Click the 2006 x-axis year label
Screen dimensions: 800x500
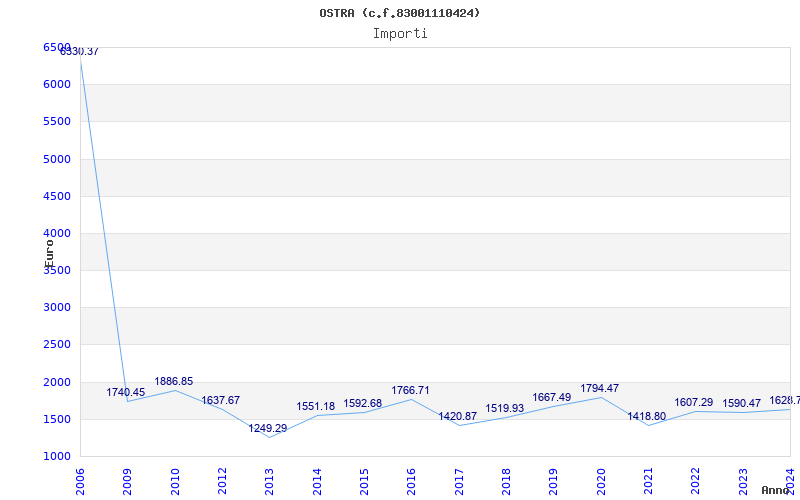click(81, 481)
